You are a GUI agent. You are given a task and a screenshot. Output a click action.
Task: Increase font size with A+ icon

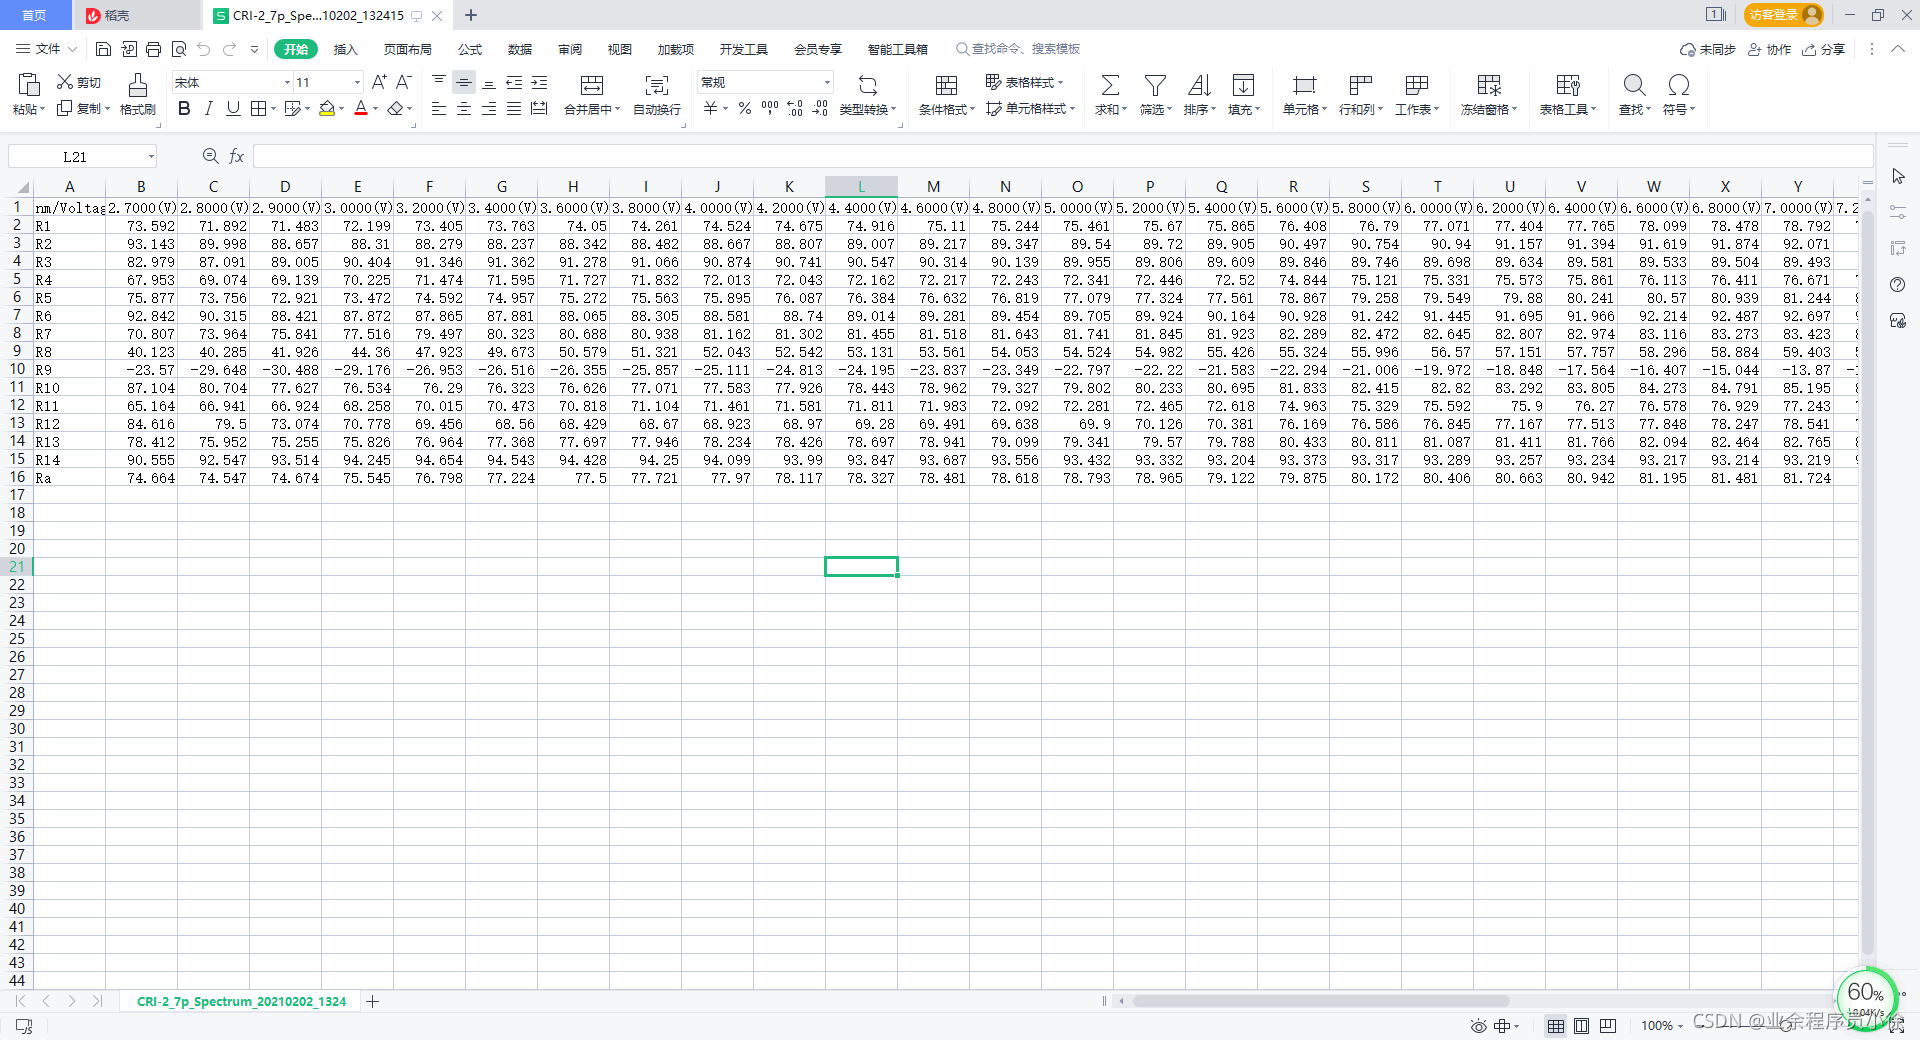[379, 82]
